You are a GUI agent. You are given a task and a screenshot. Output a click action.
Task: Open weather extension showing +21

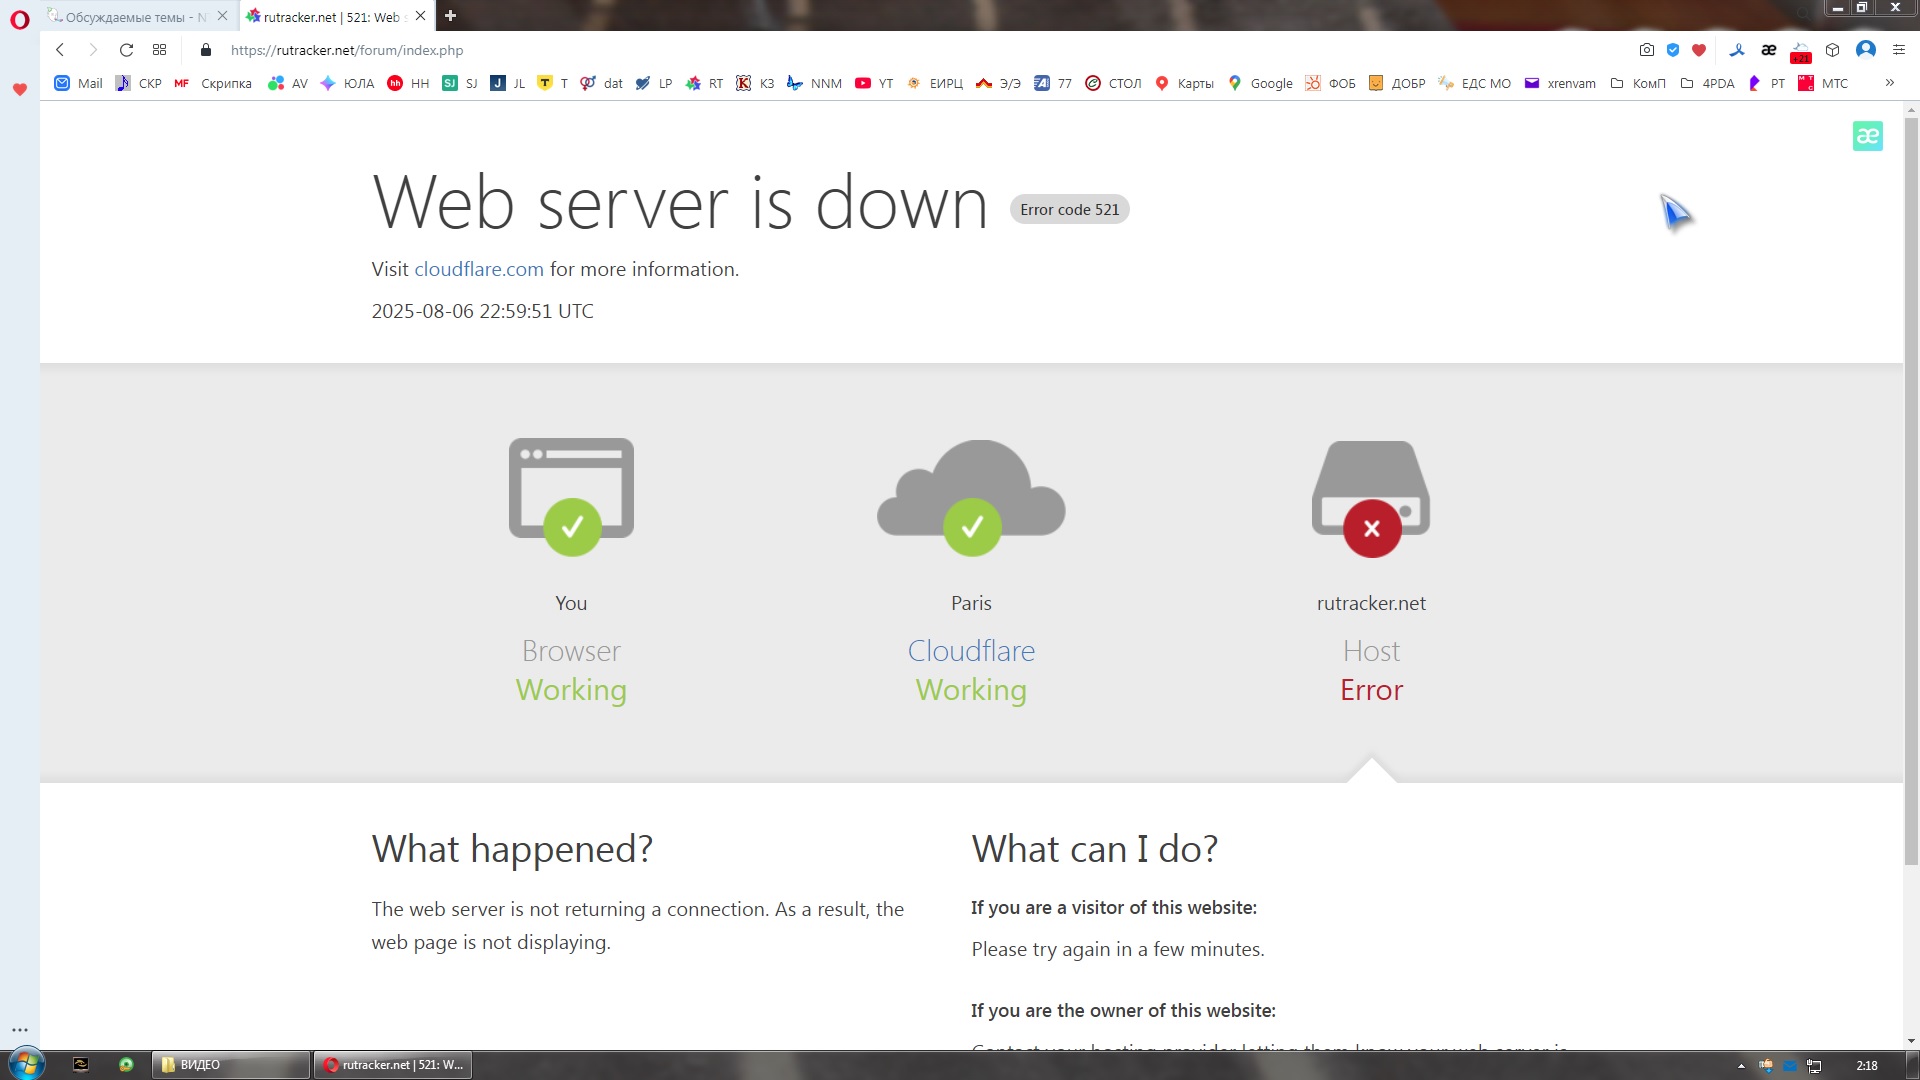(1801, 52)
